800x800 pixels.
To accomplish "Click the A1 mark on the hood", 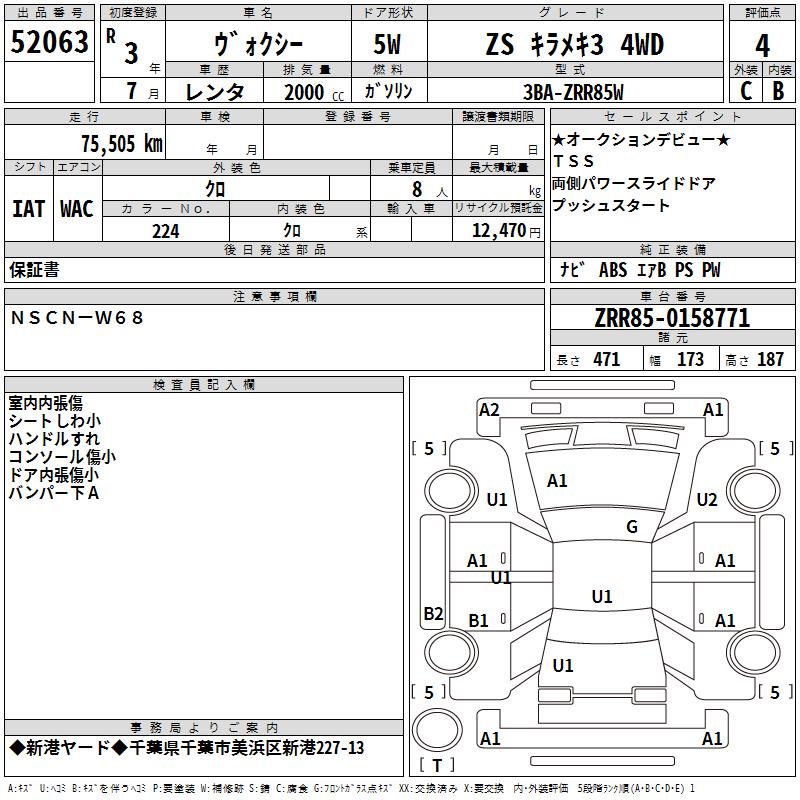I will (x=557, y=481).
